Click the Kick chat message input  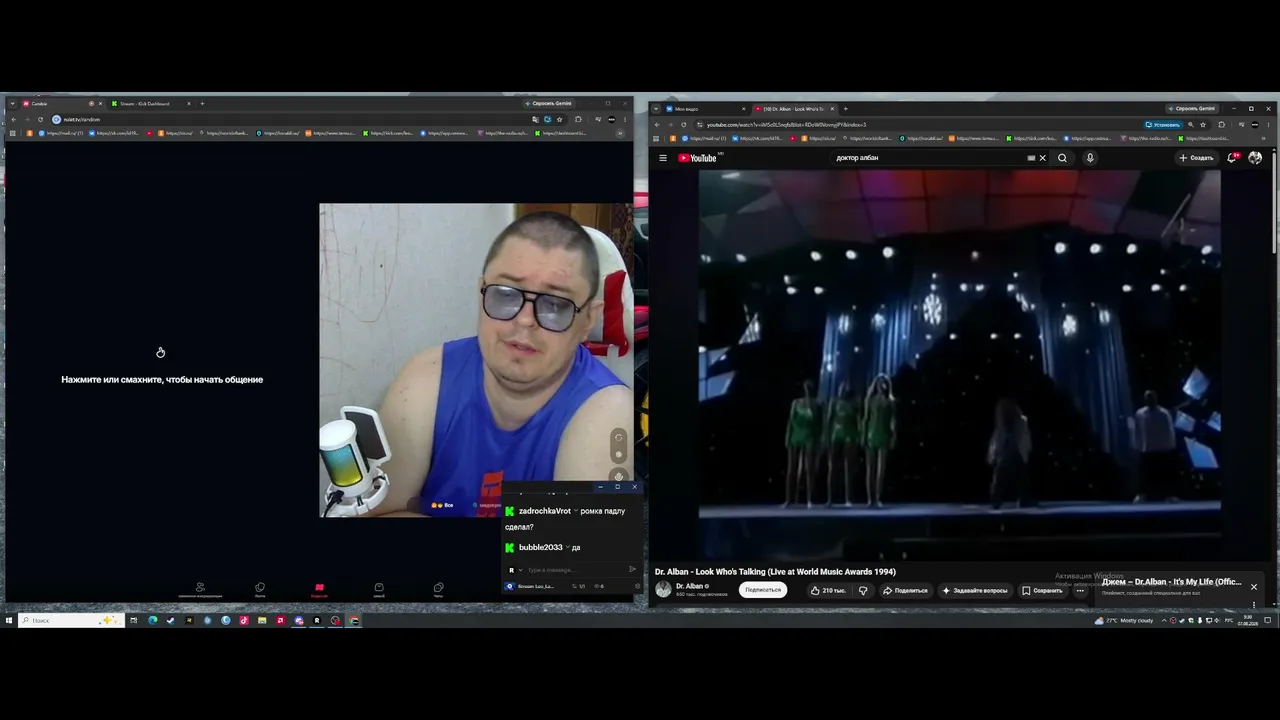tap(575, 569)
